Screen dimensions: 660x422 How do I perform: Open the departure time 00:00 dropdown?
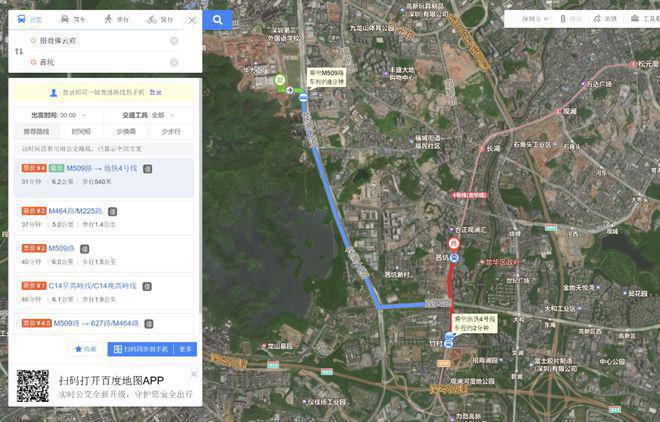(59, 115)
